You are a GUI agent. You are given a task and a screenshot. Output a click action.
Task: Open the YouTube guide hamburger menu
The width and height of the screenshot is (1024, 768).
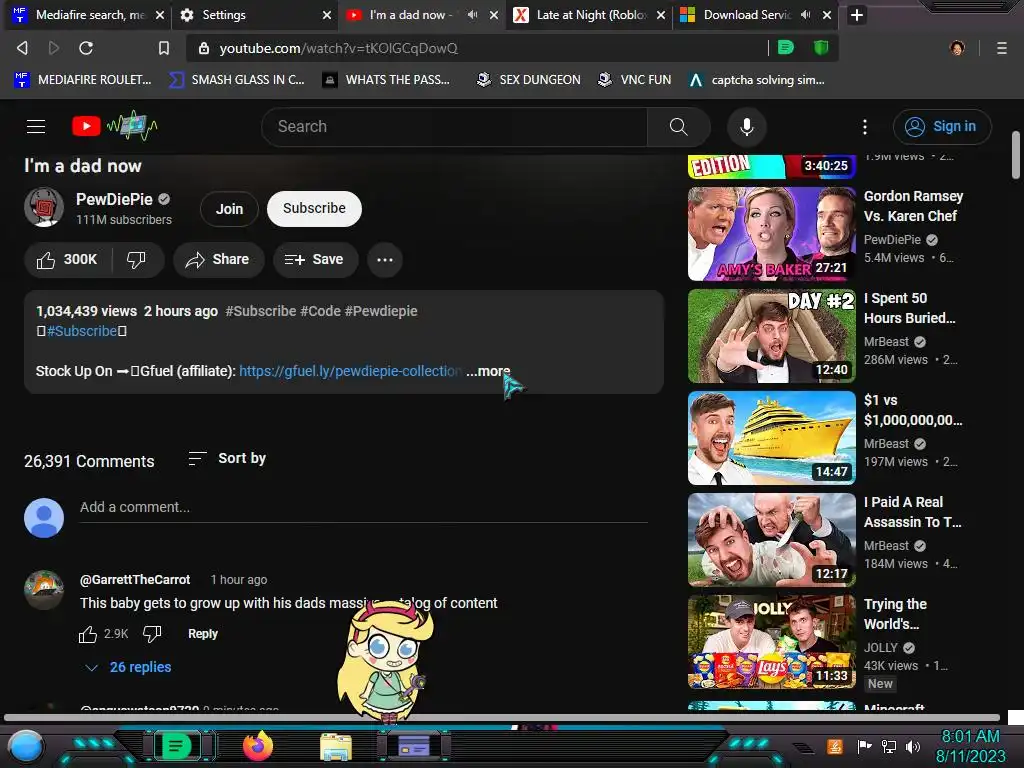(x=36, y=127)
